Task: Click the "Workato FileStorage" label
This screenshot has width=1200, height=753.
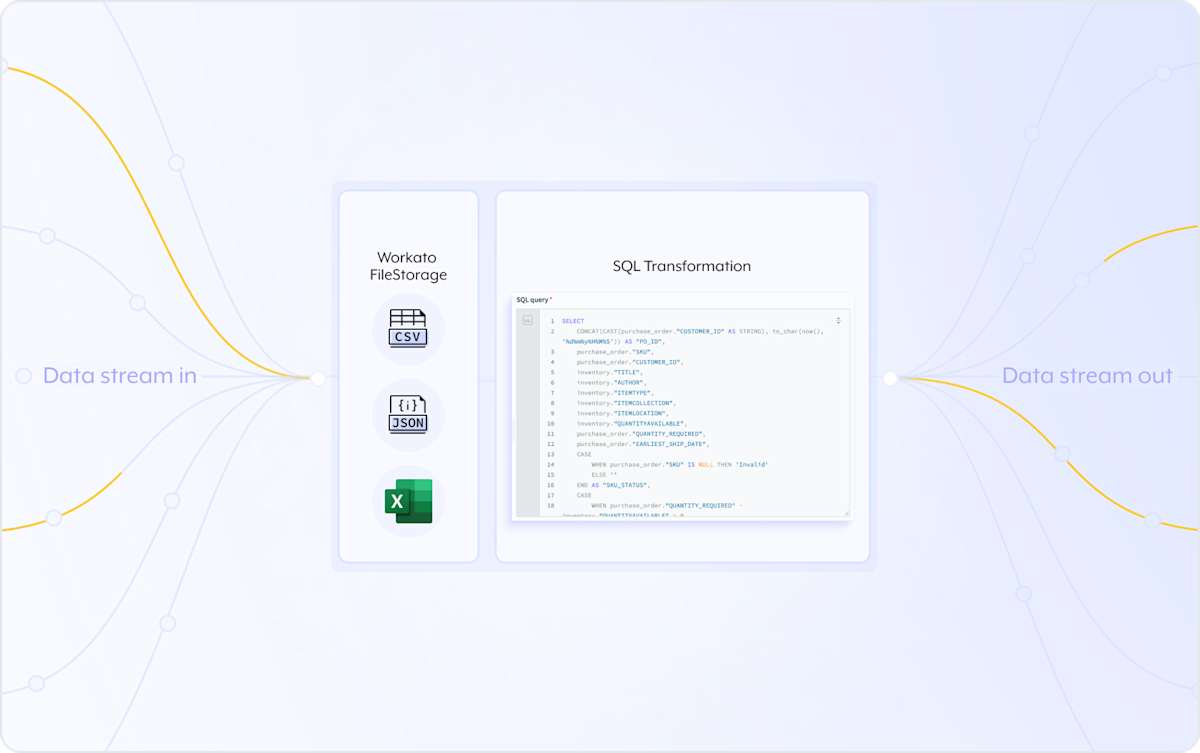Action: [x=408, y=266]
